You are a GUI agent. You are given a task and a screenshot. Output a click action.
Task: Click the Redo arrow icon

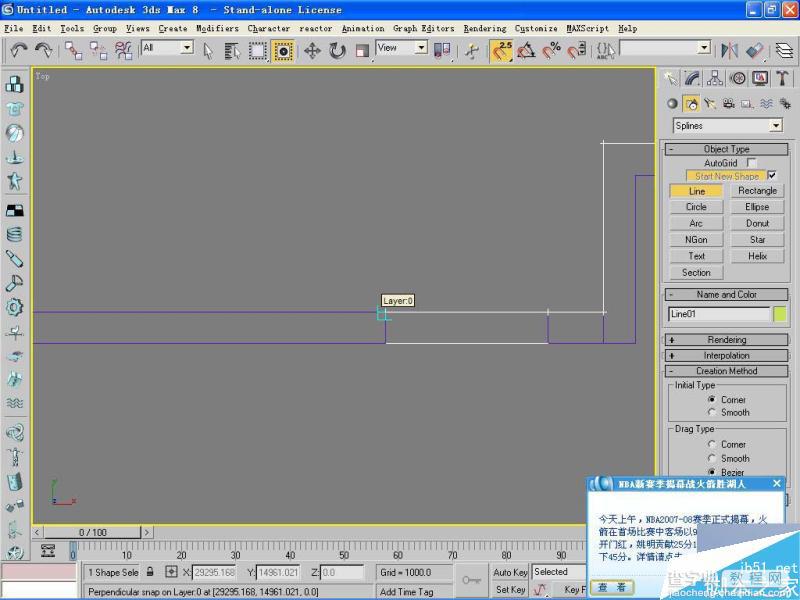tap(43, 50)
